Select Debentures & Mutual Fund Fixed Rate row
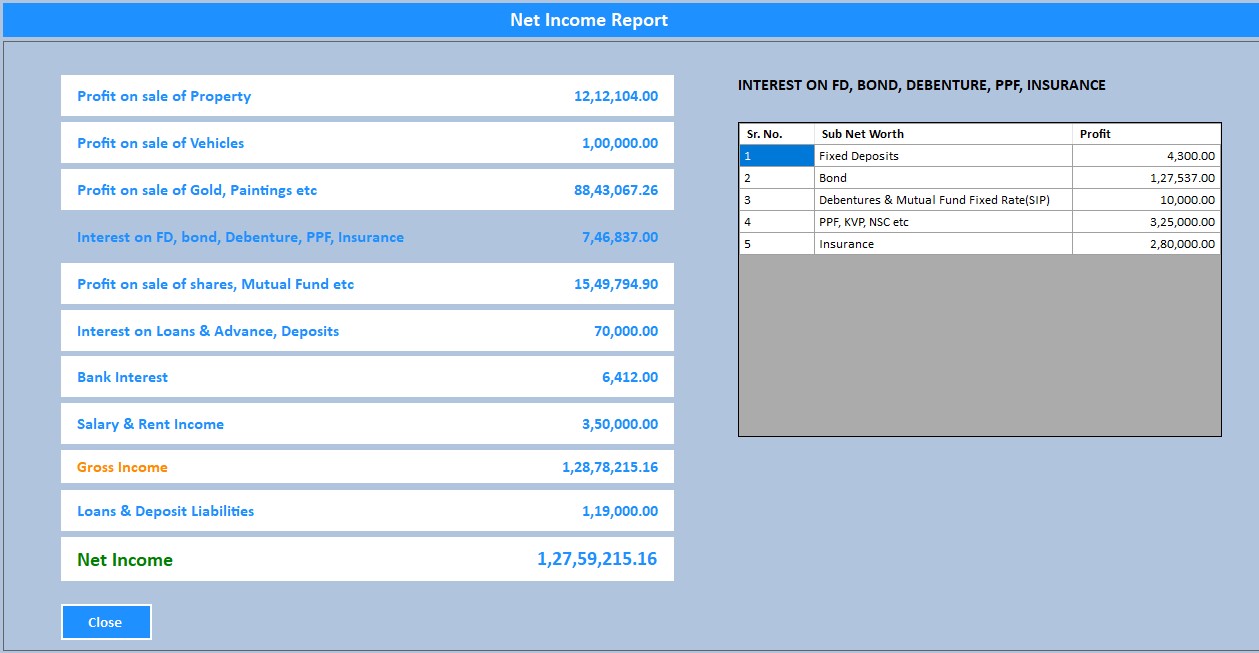This screenshot has width=1259, height=653. tap(942, 200)
